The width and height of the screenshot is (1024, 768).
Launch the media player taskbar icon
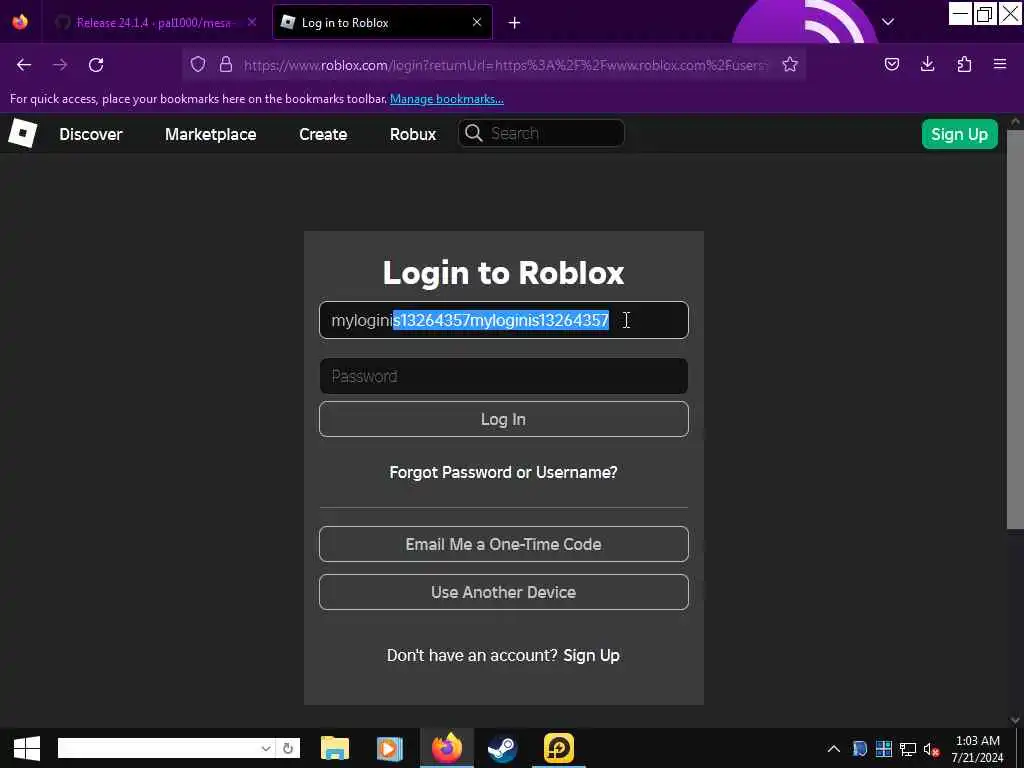390,748
